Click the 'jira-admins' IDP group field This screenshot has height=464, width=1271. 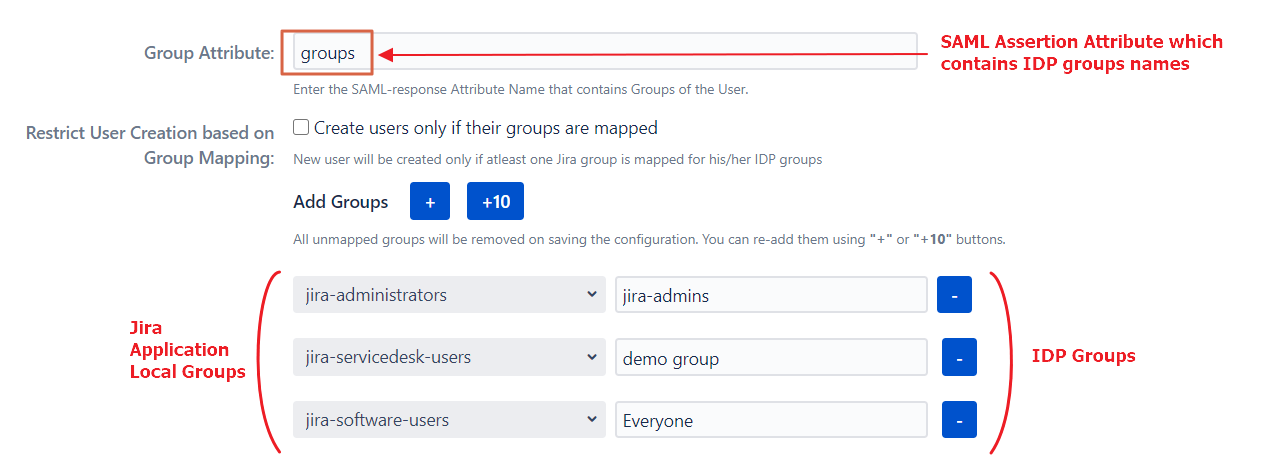[771, 295]
